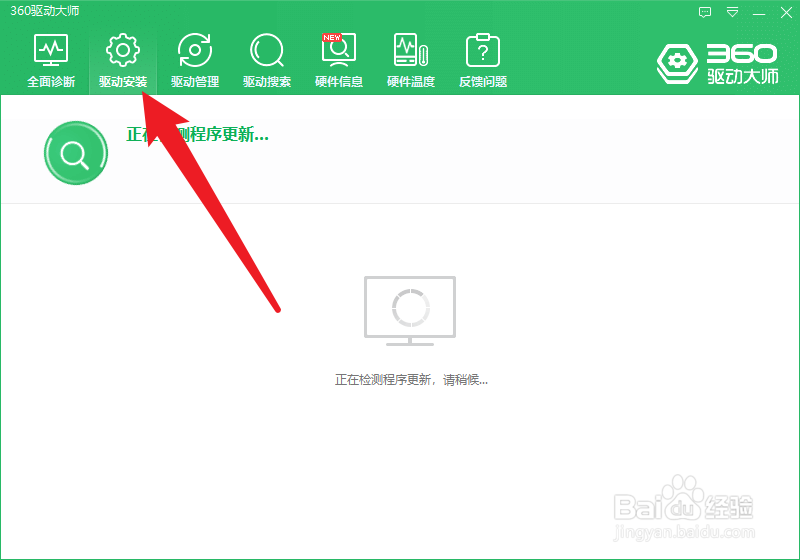Close the 360驱动大师 window
The image size is (800, 560).
[786, 12]
